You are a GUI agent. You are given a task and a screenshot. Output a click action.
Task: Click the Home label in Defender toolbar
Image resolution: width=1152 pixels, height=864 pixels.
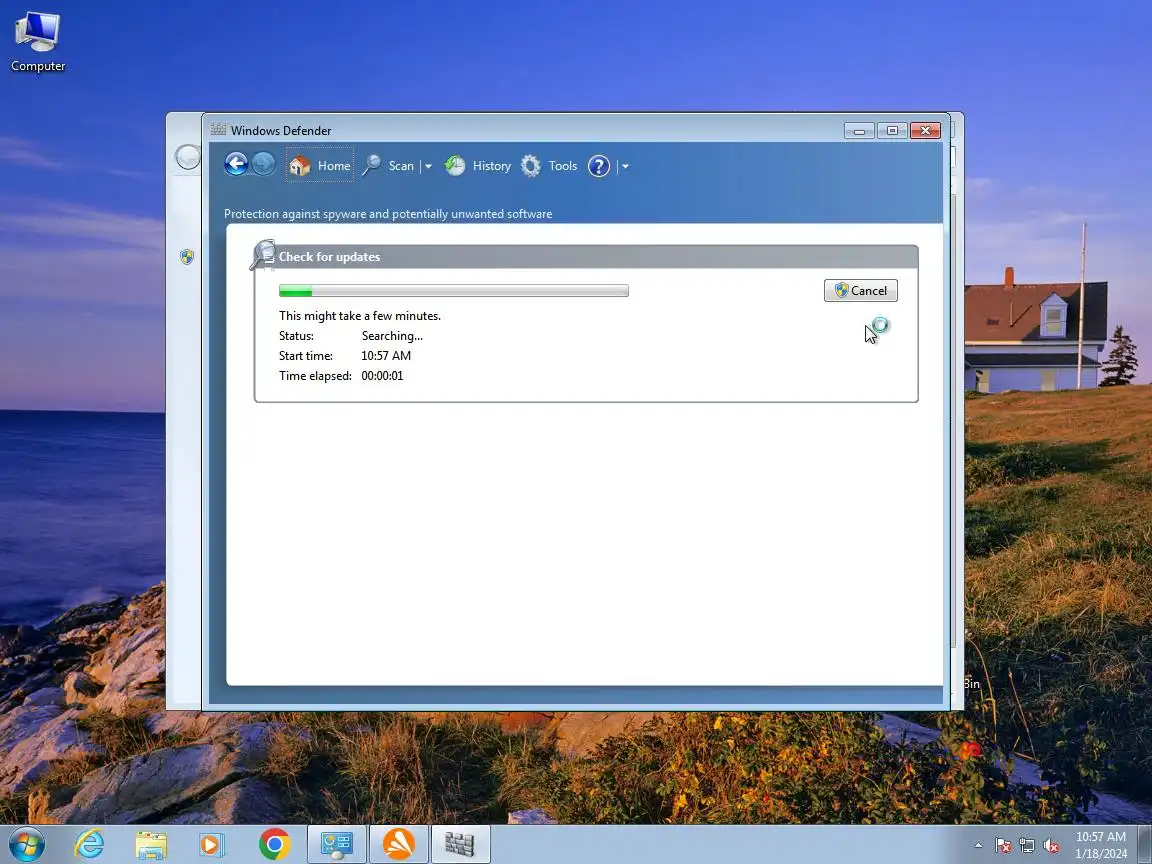tap(334, 166)
